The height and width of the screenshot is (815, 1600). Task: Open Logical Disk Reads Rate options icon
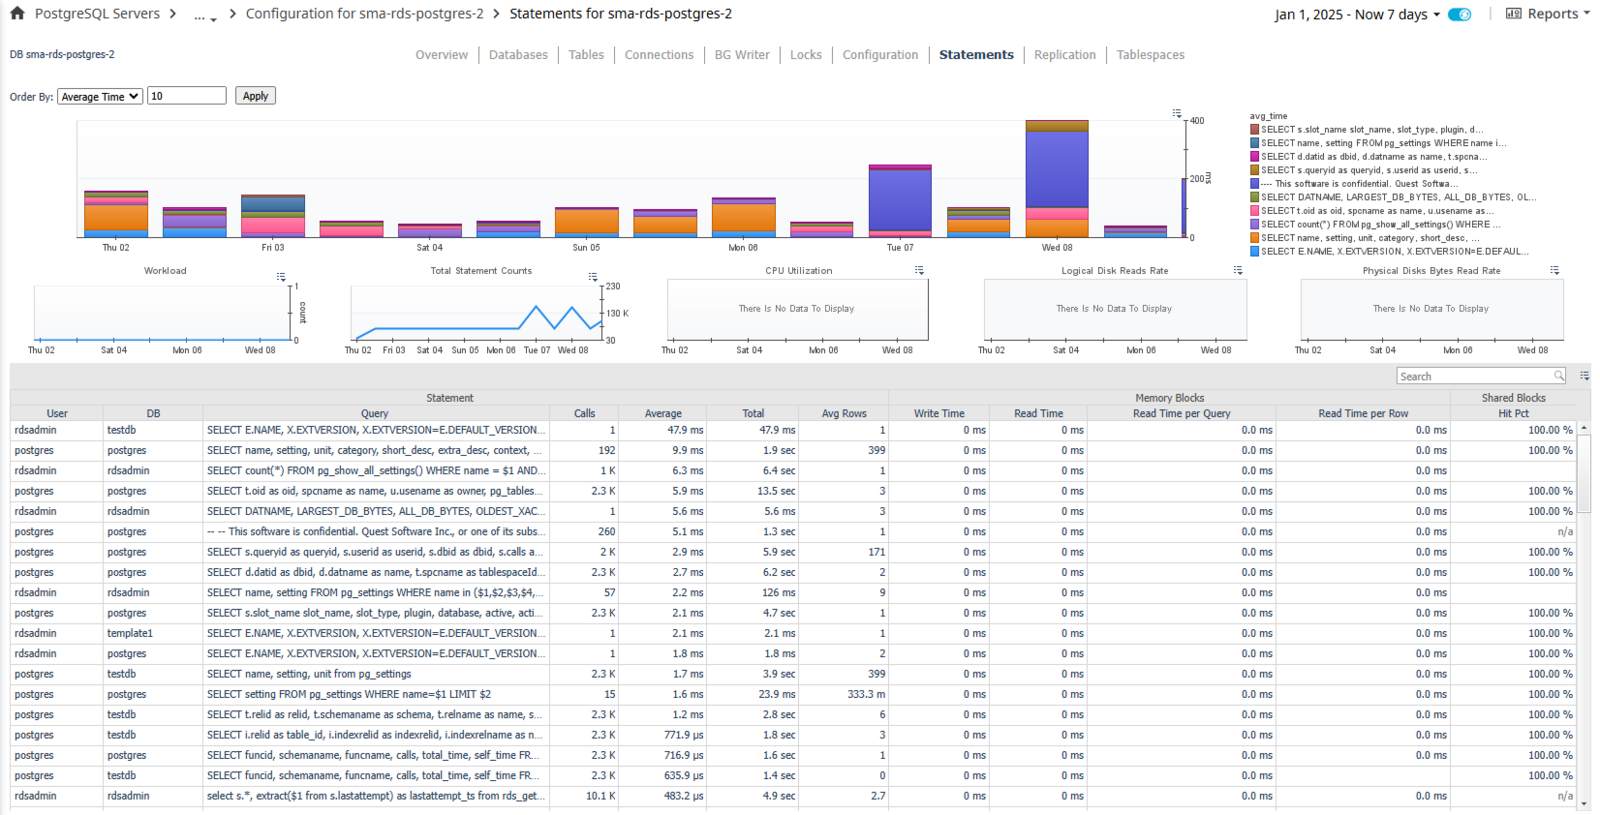point(1238,270)
